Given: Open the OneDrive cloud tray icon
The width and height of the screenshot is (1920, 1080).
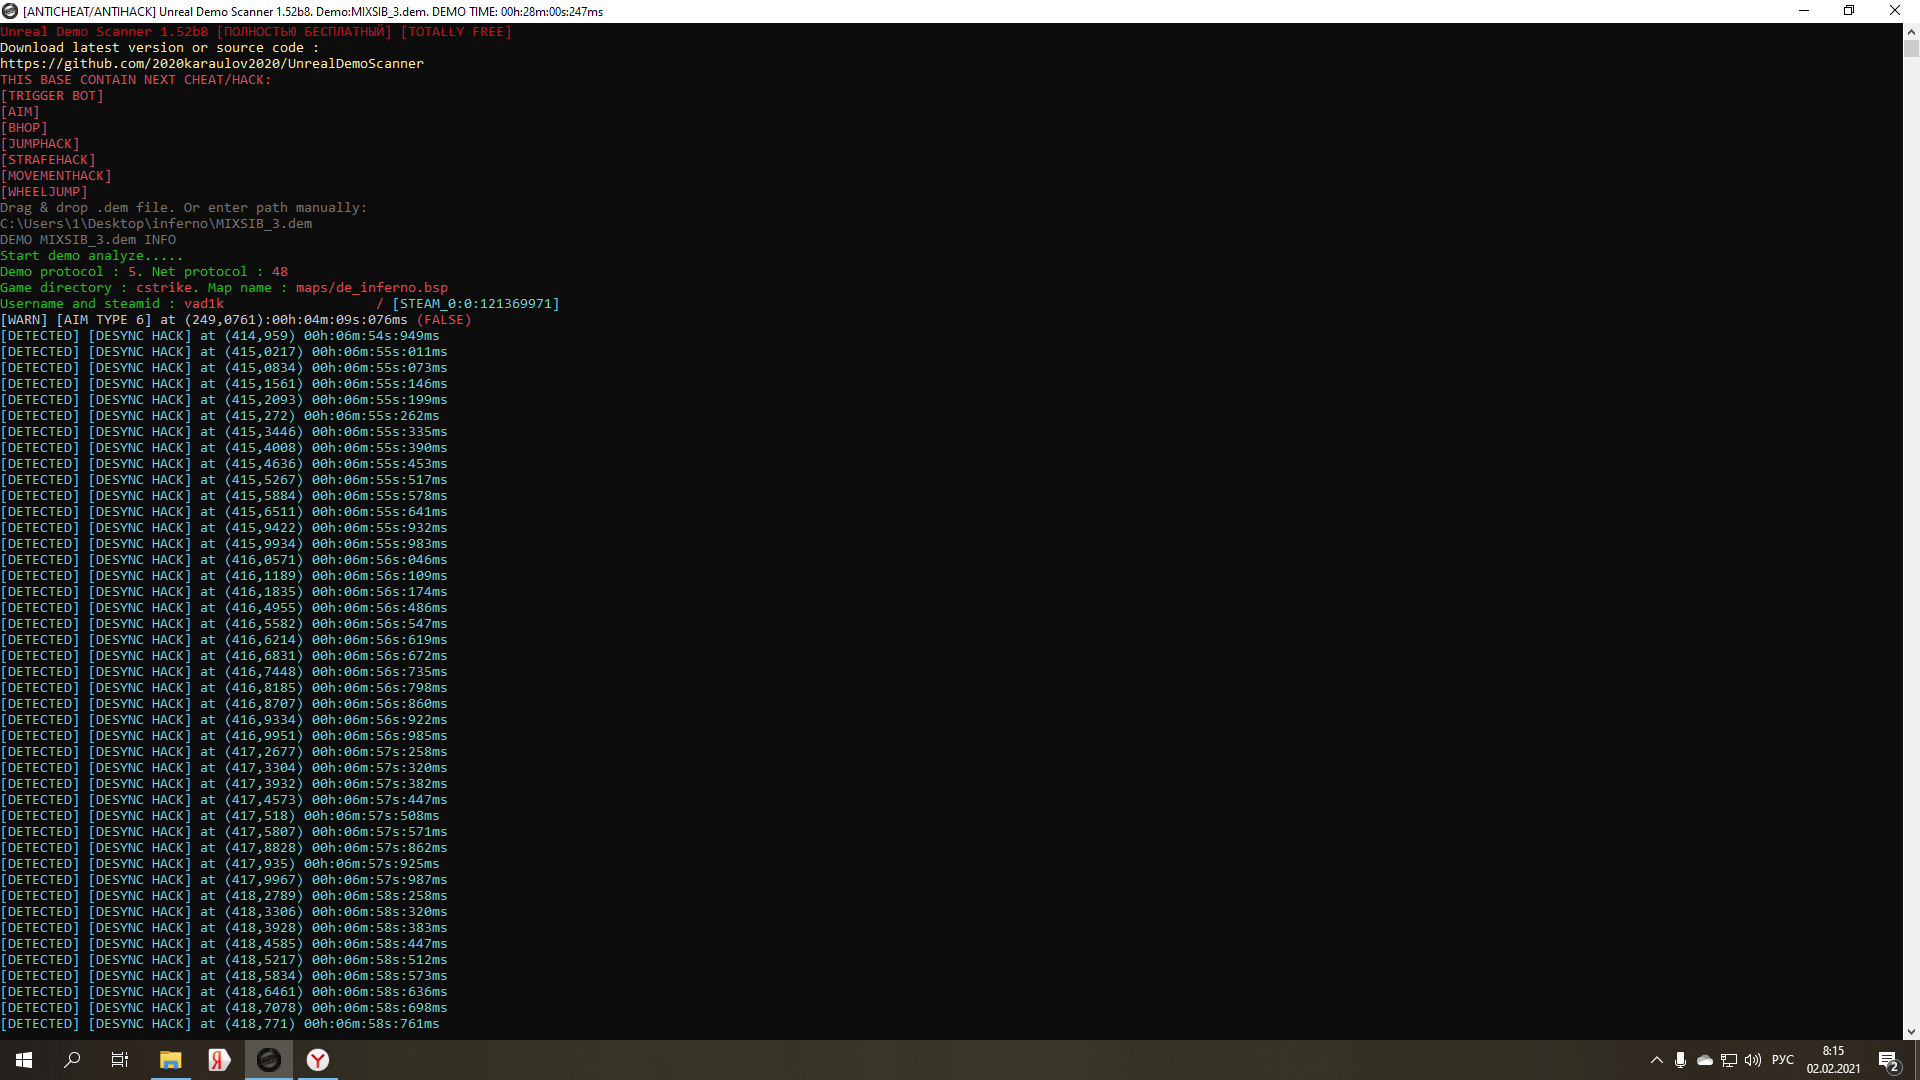Looking at the screenshot, I should 1705,1060.
